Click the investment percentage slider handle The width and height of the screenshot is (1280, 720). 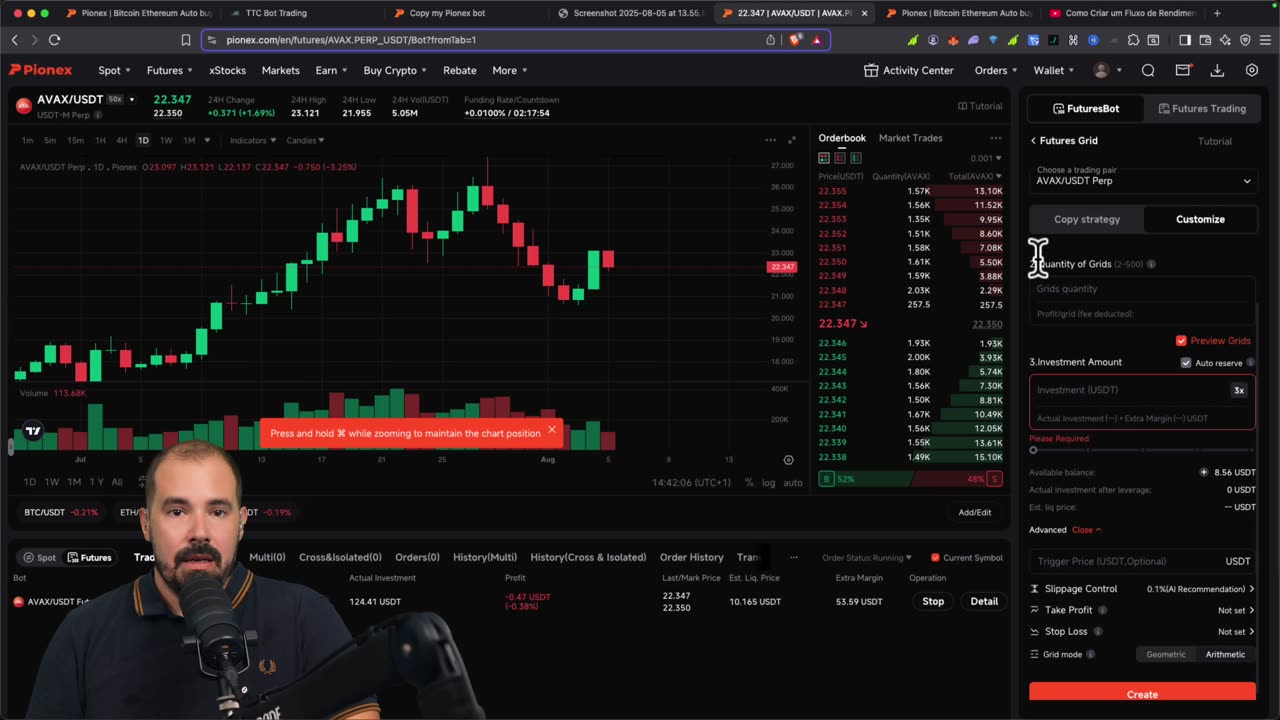pyautogui.click(x=1034, y=450)
